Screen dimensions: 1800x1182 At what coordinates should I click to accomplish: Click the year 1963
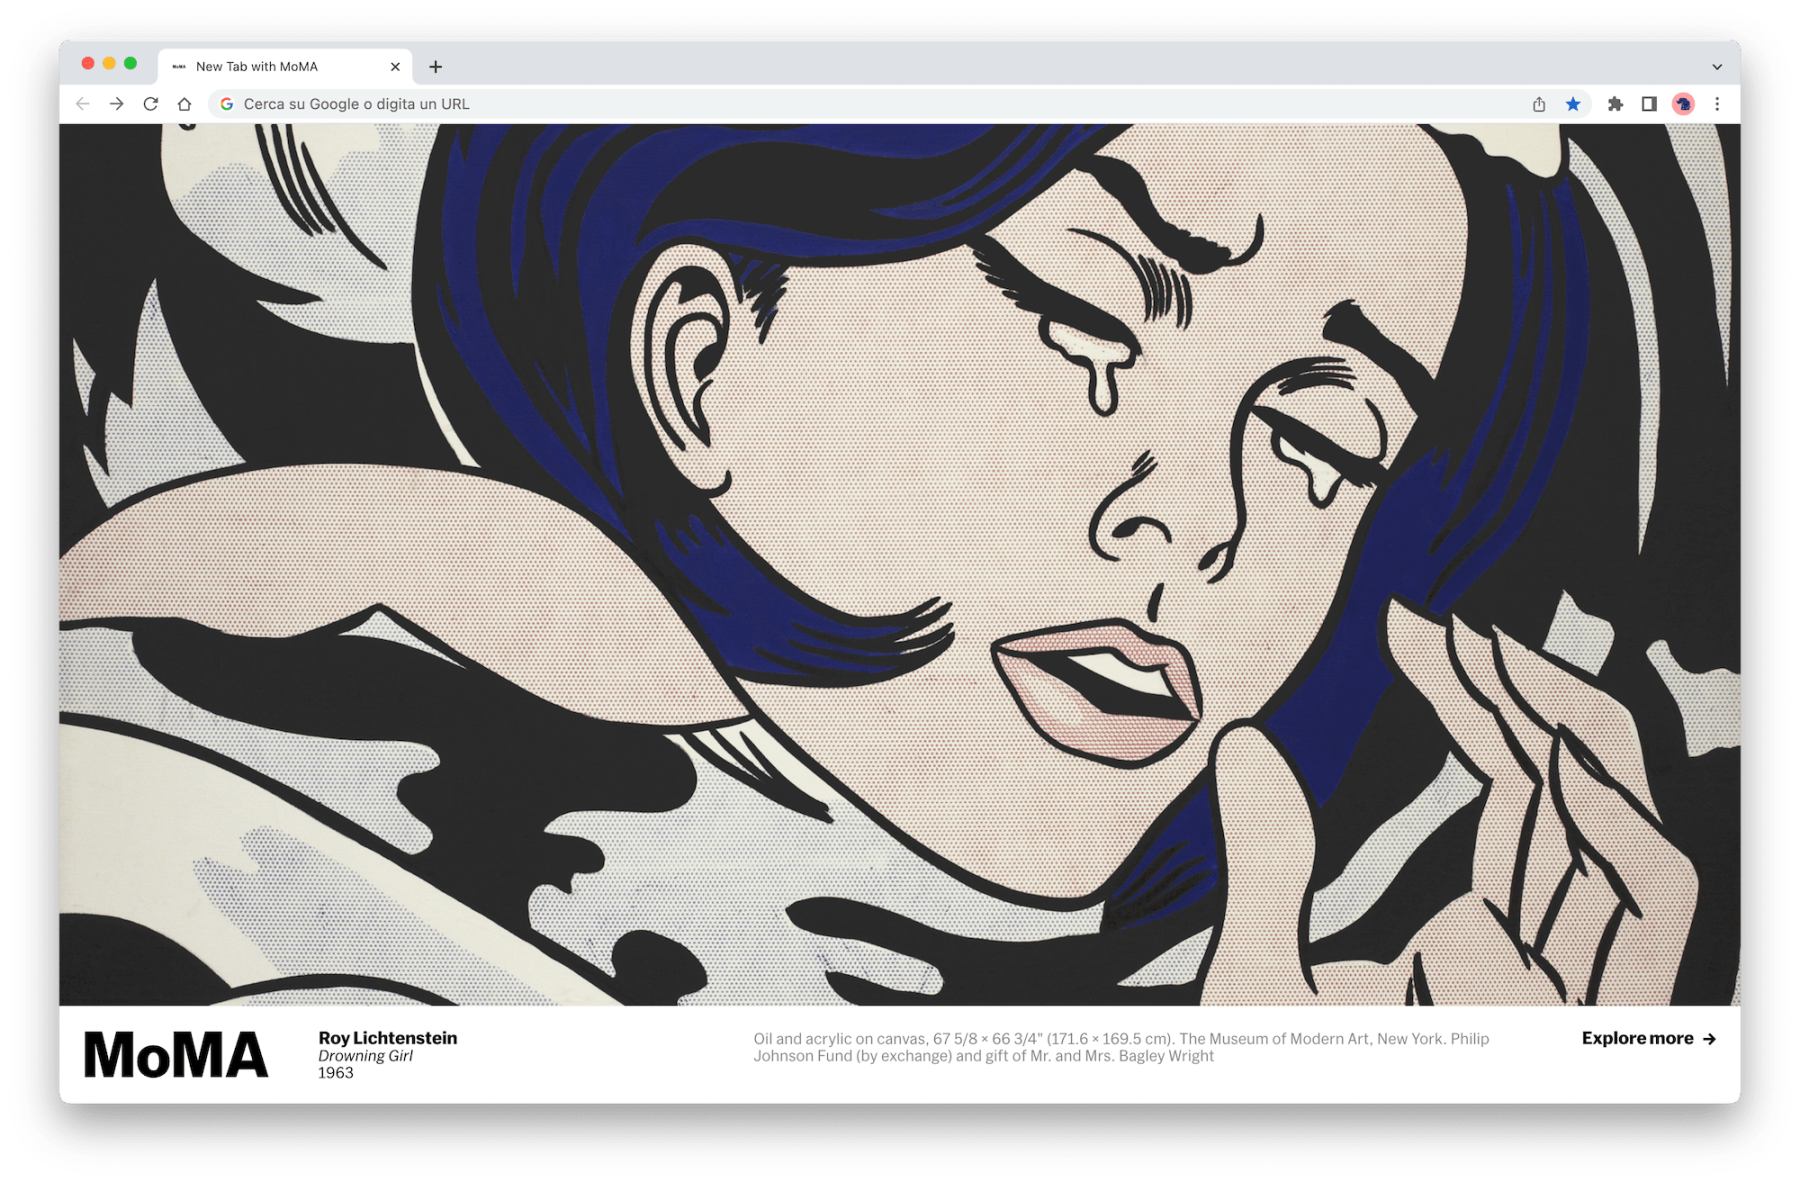click(336, 1073)
